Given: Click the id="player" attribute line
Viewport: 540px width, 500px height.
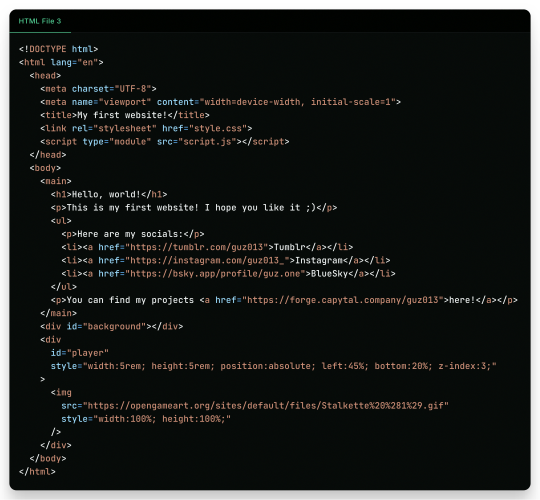Looking at the screenshot, I should click(80, 353).
